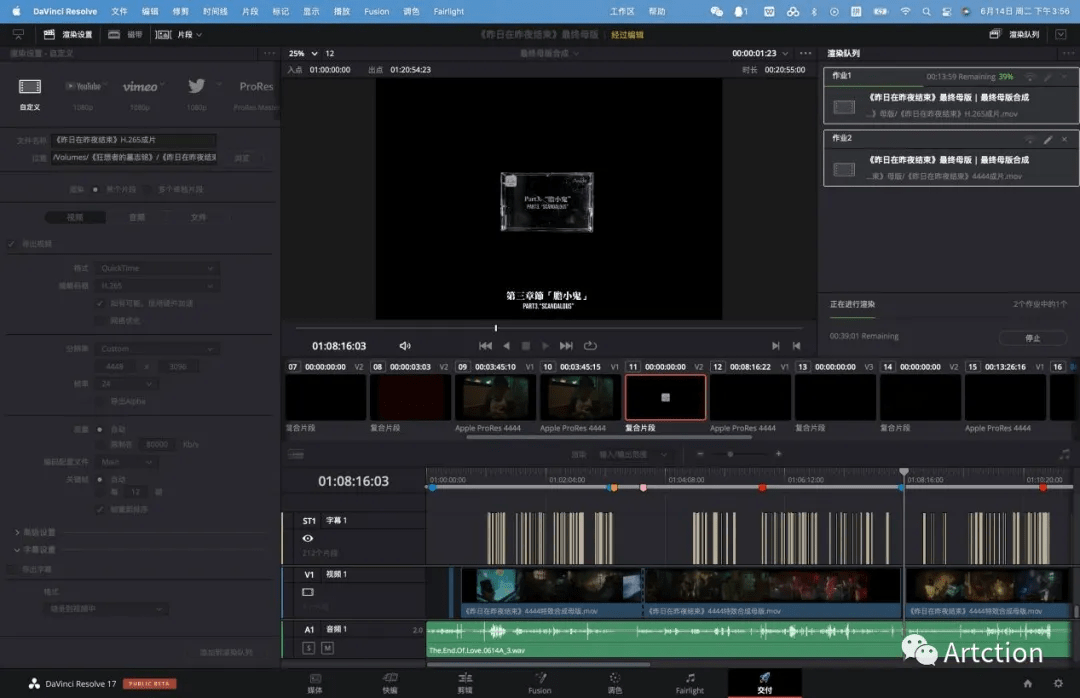Jump to first frame in viewer transport
Viewport: 1080px width, 698px height.
click(485, 346)
